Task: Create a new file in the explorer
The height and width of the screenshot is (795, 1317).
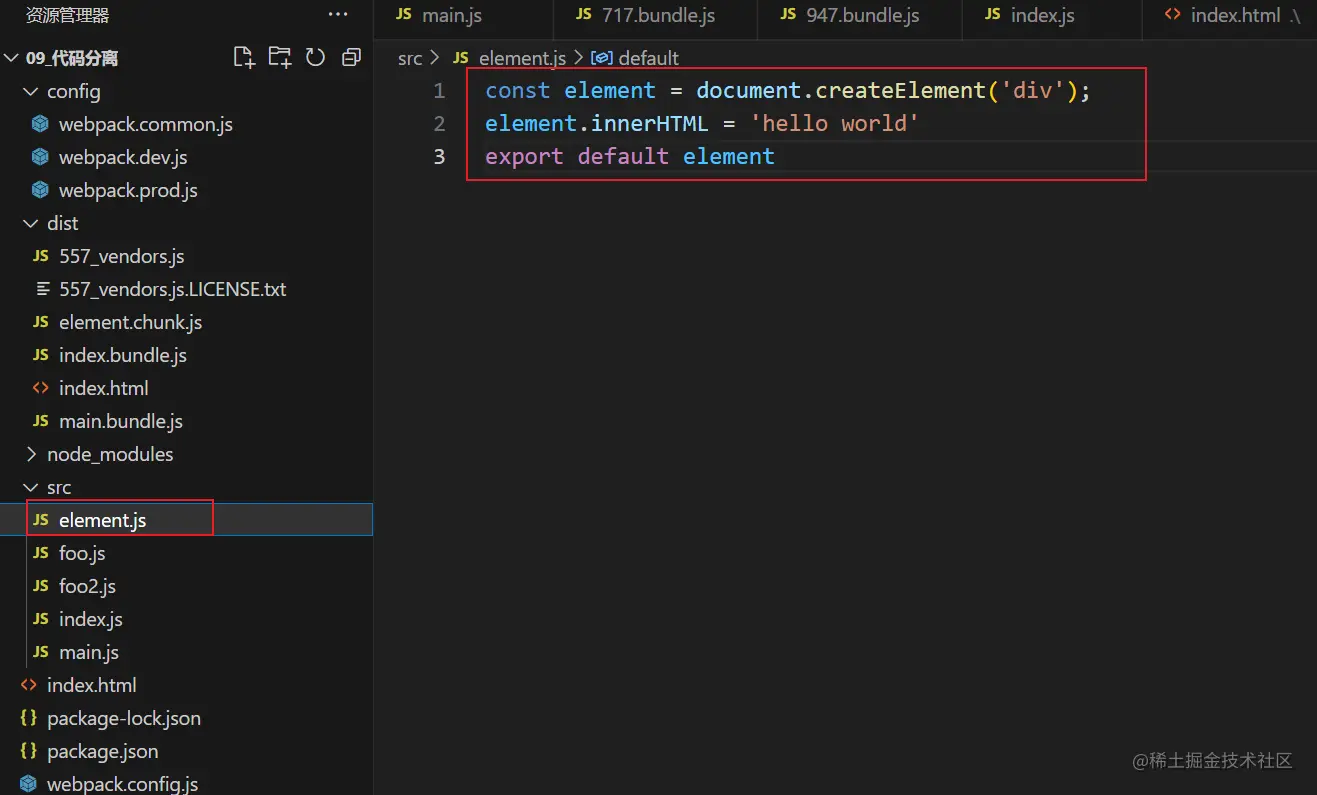Action: click(x=244, y=57)
